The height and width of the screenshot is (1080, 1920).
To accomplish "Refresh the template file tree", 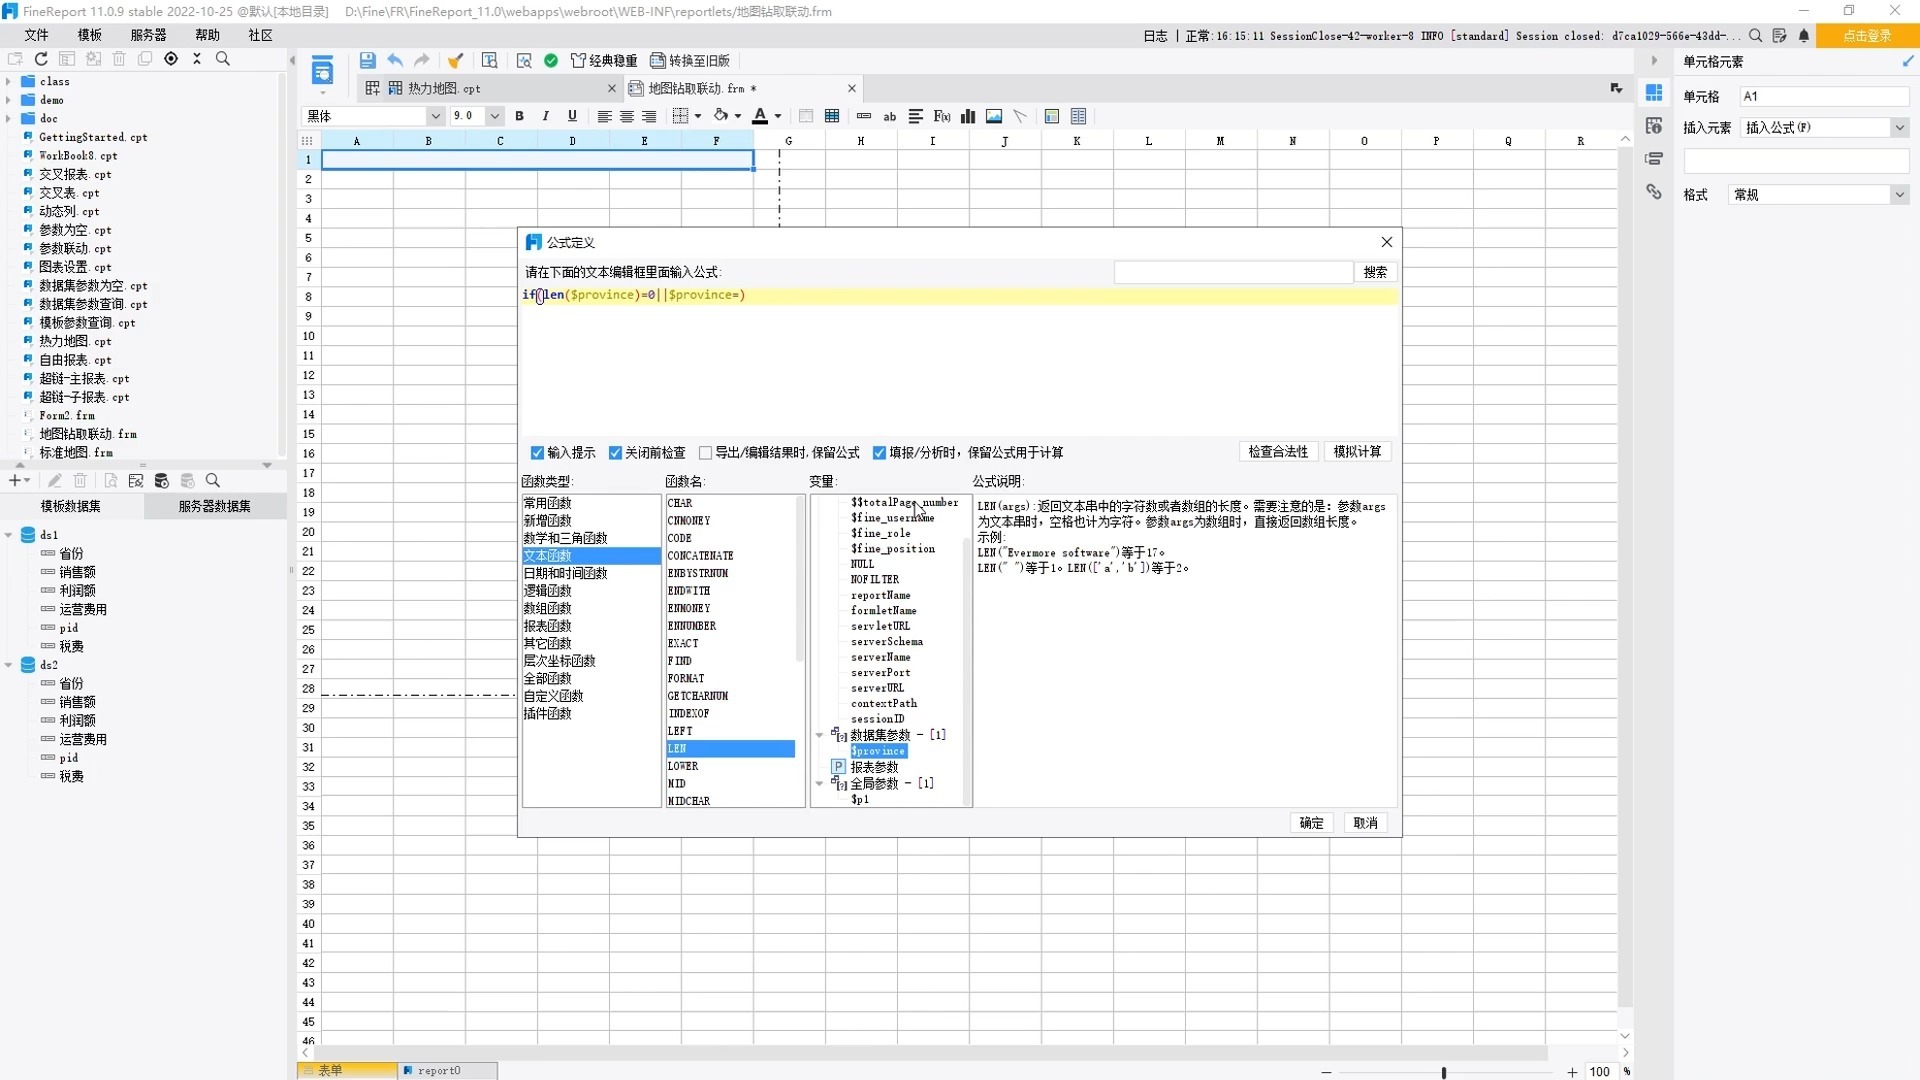I will [41, 59].
